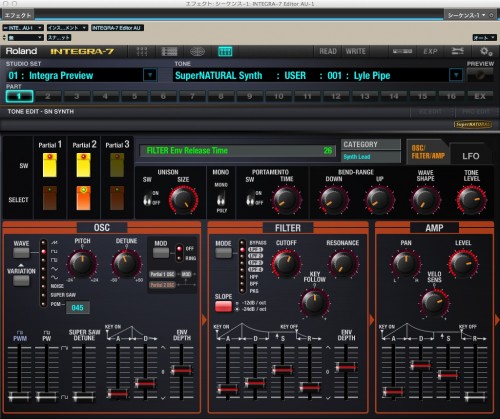Open the part list view icon
This screenshot has height=419, width=500.
(169, 51)
